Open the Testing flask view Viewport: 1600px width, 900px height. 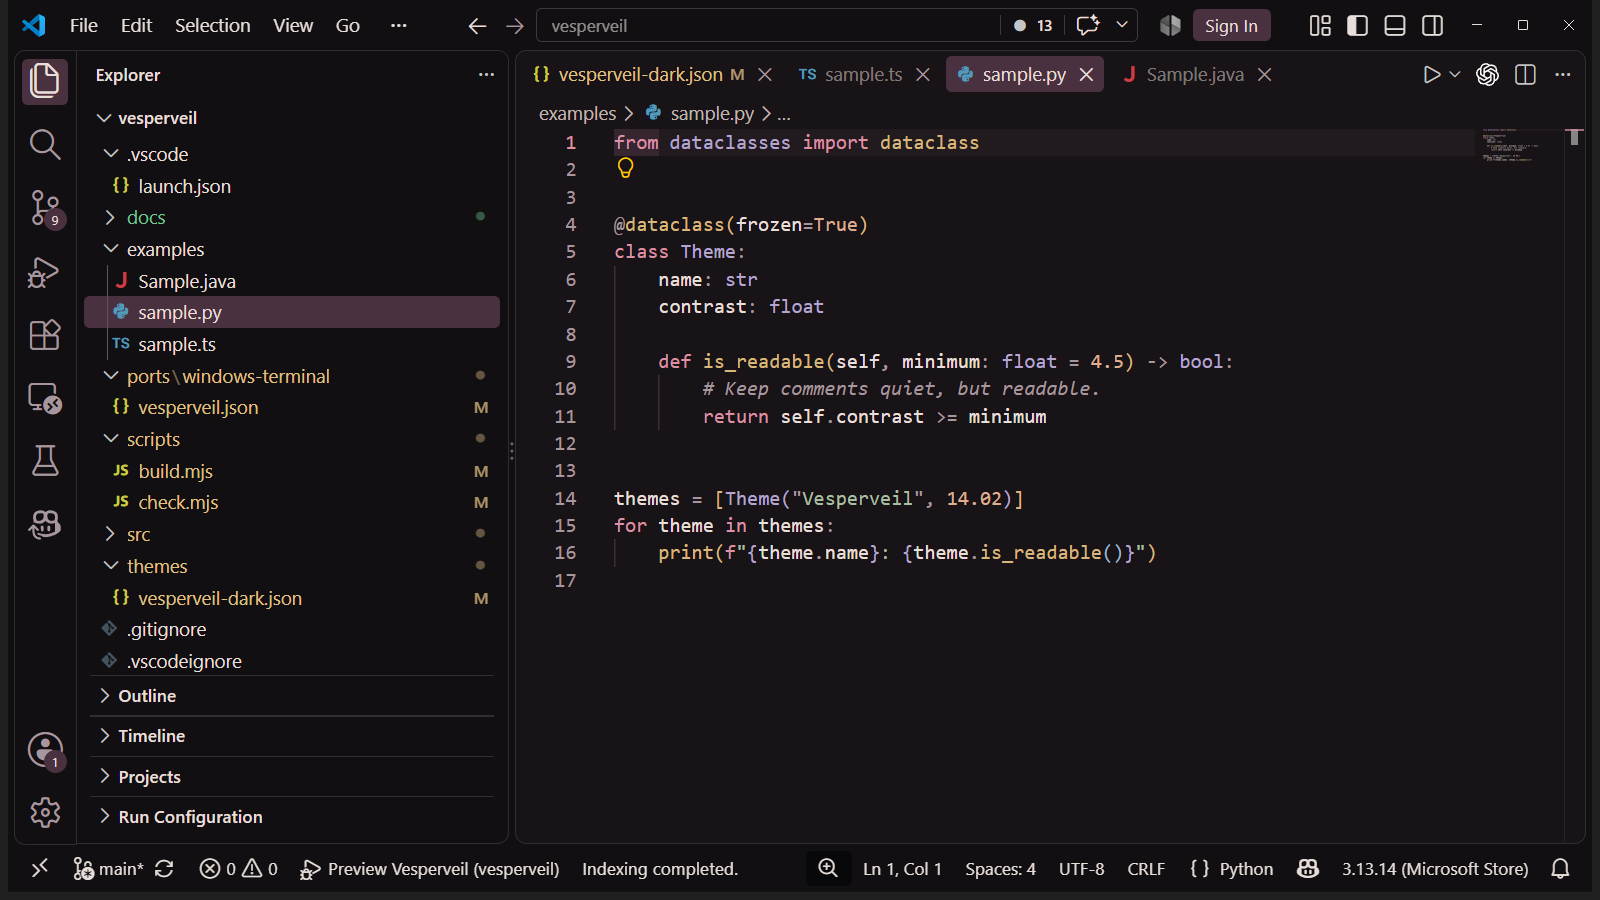[45, 461]
